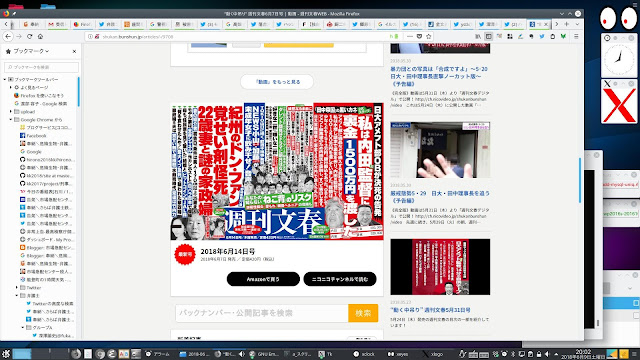
Task: Click the green V extension icon
Action: tap(563, 36)
